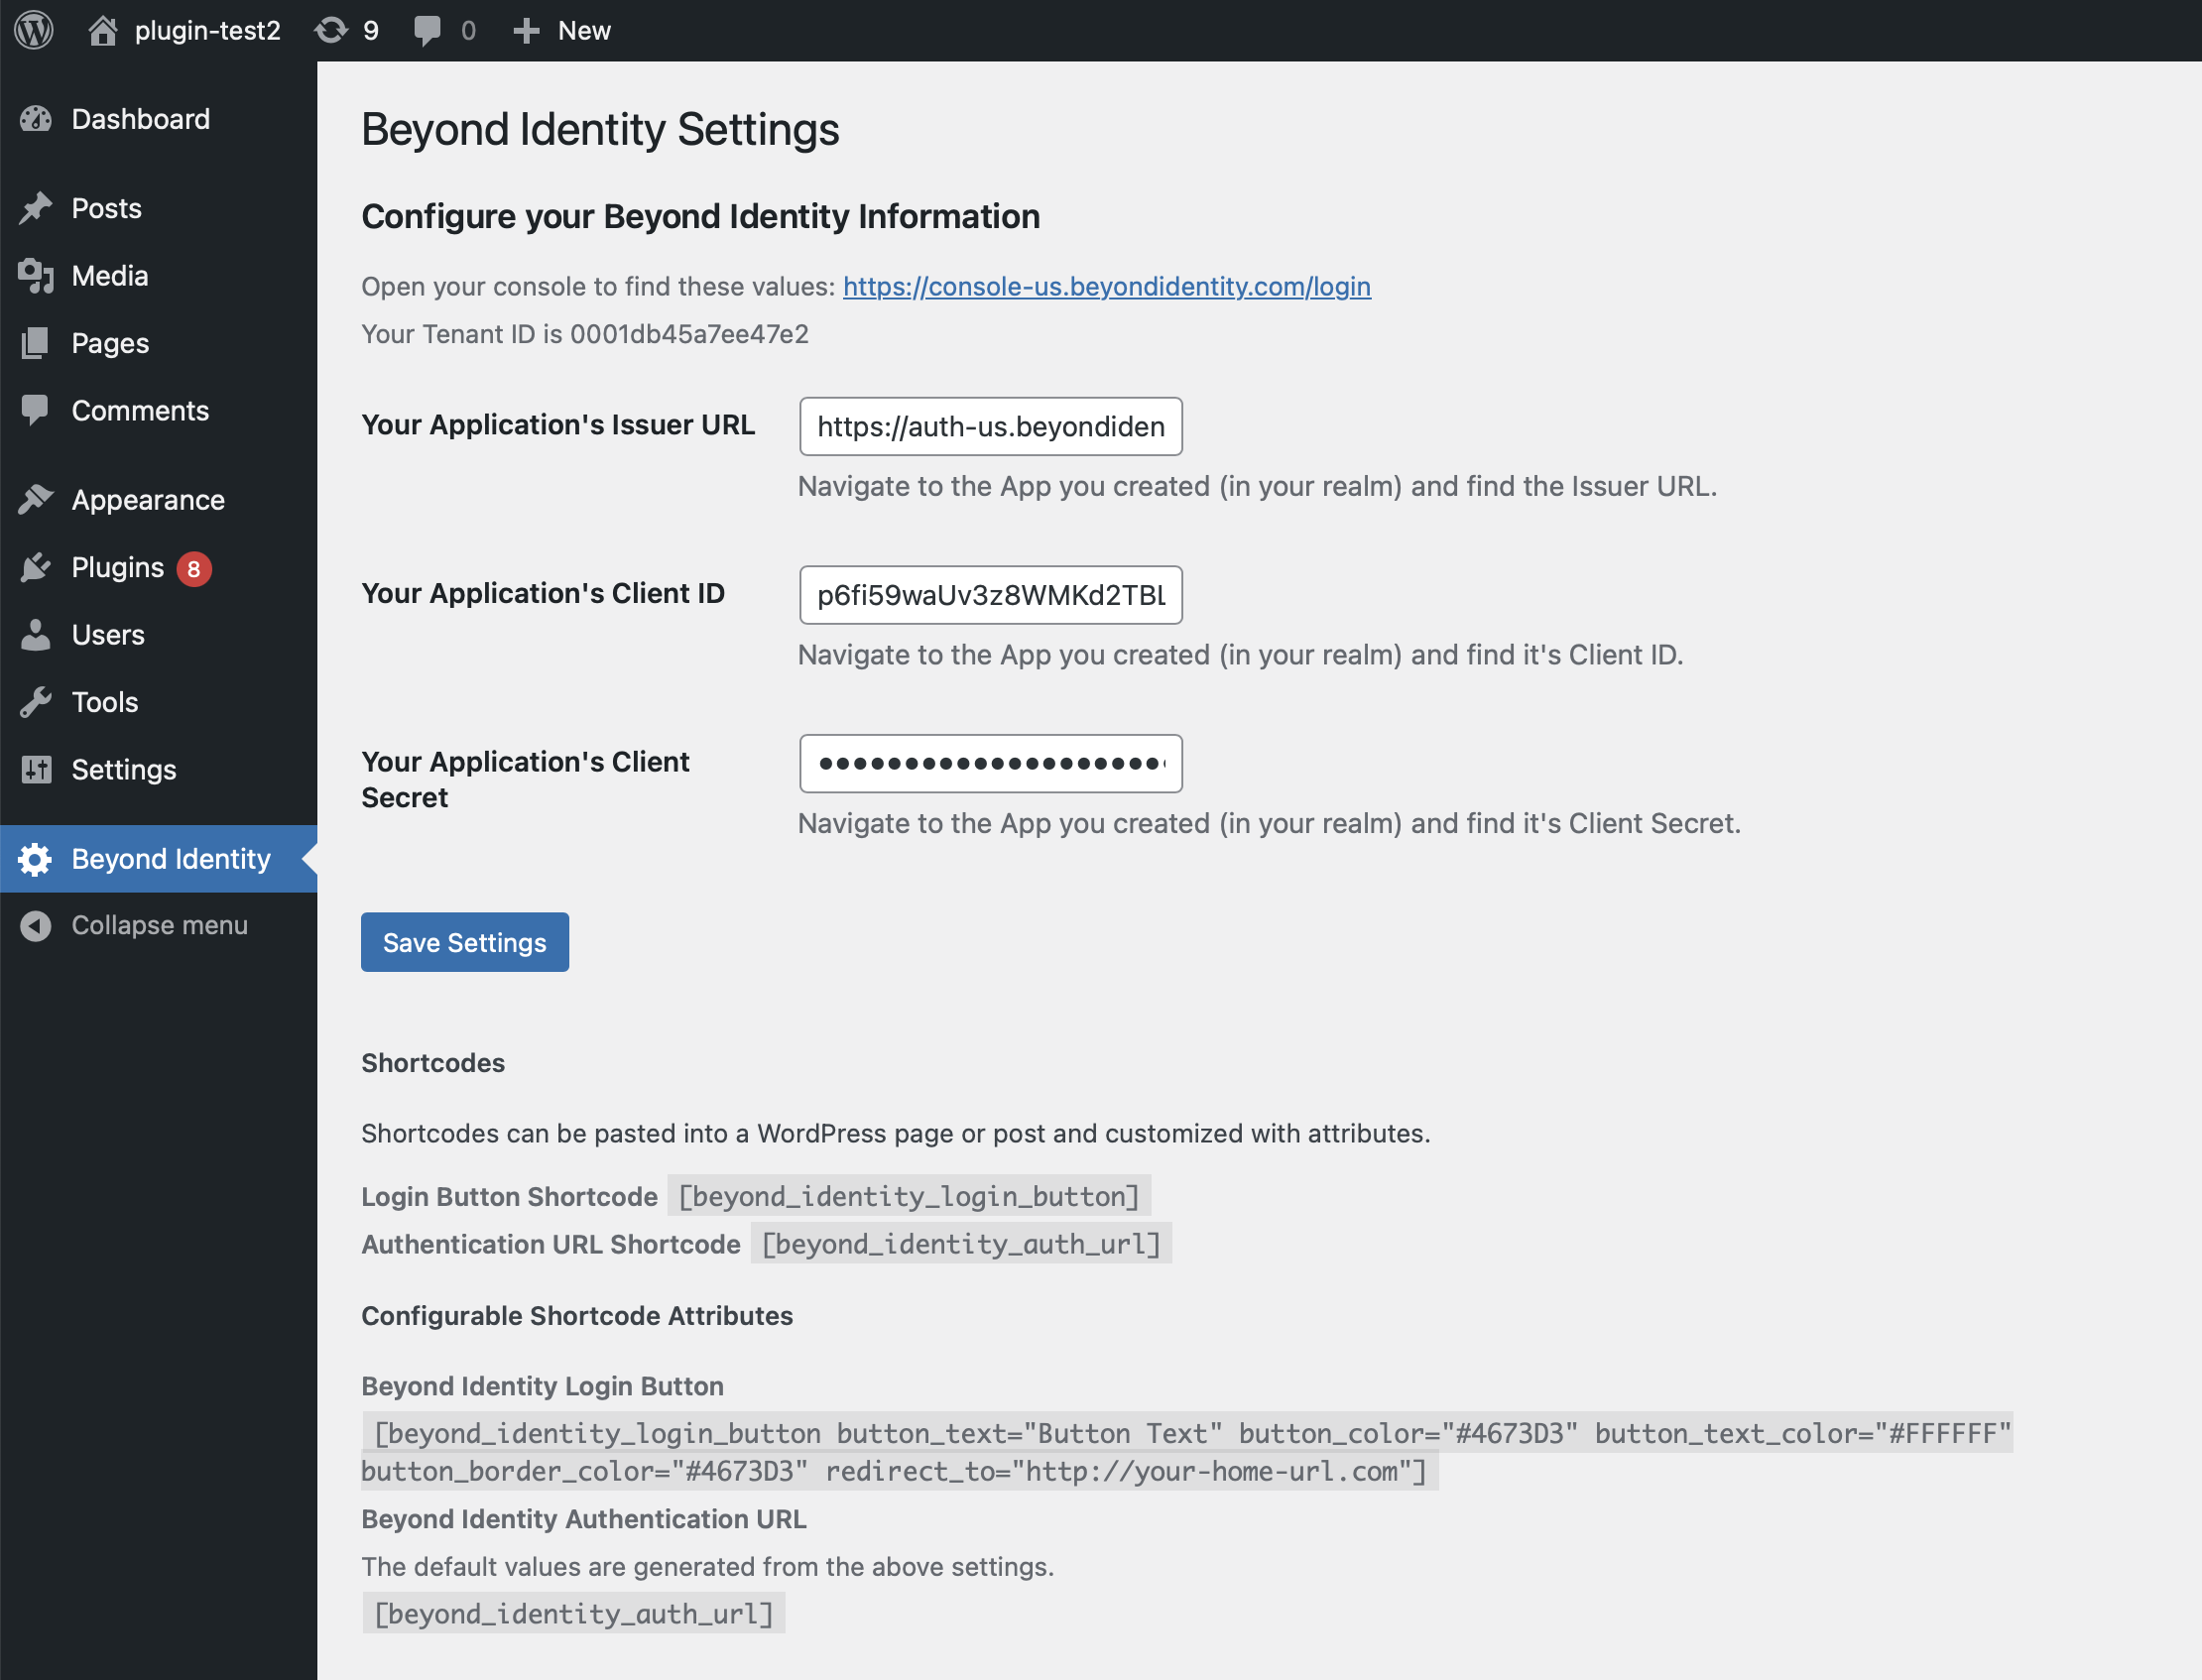
Task: Click the Users sidebar item
Action: coord(108,634)
